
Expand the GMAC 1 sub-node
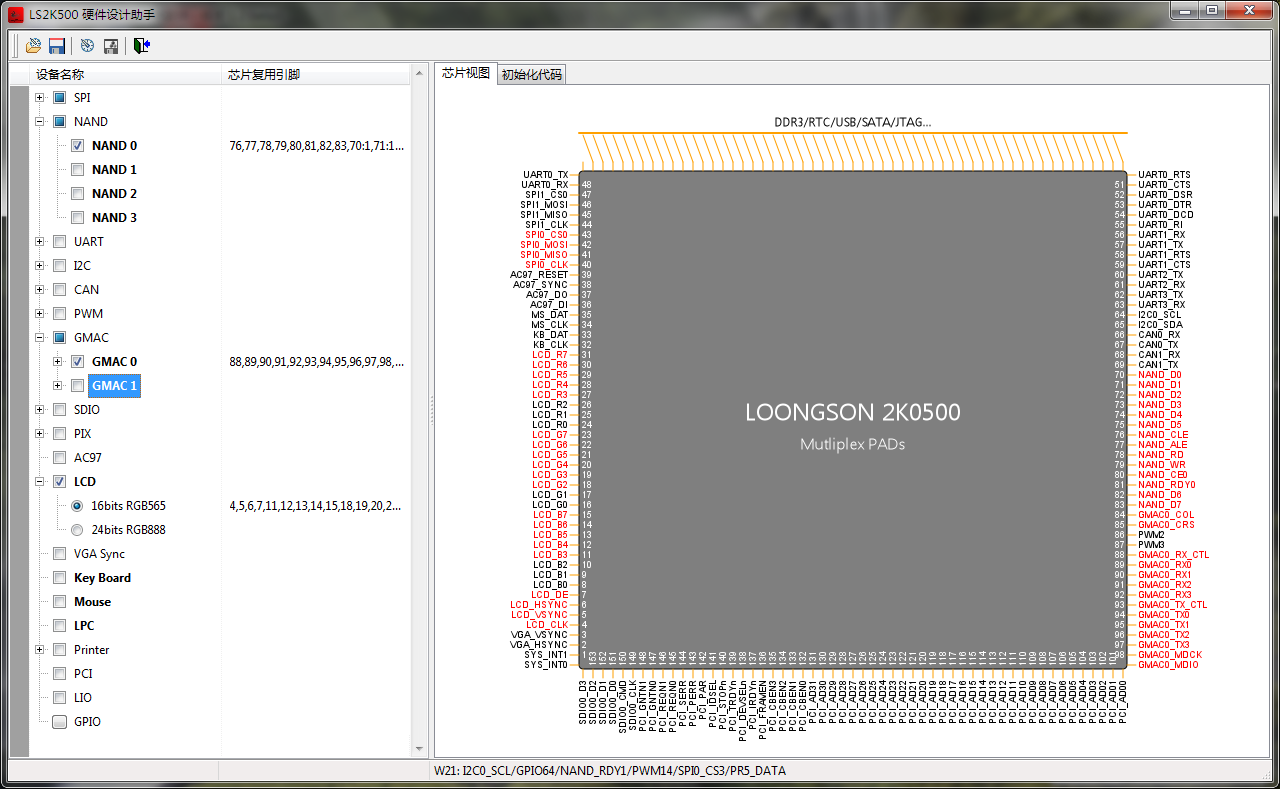(x=58, y=386)
